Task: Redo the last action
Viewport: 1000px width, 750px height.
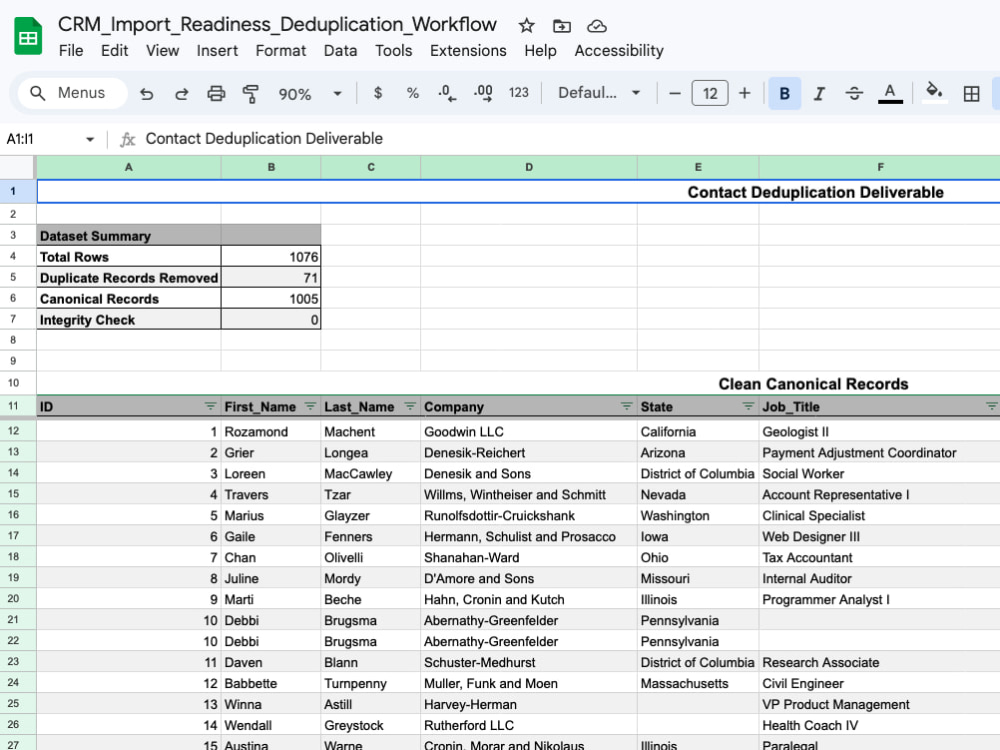Action: pyautogui.click(x=182, y=94)
